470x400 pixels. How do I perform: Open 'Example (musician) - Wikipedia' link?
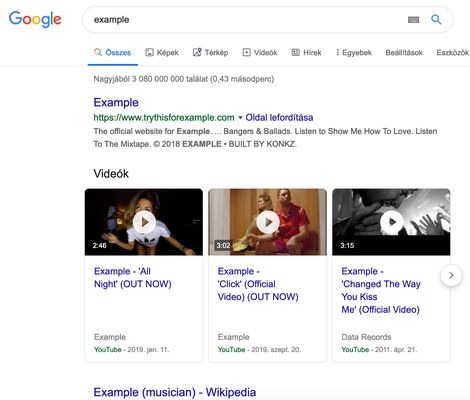tap(175, 392)
